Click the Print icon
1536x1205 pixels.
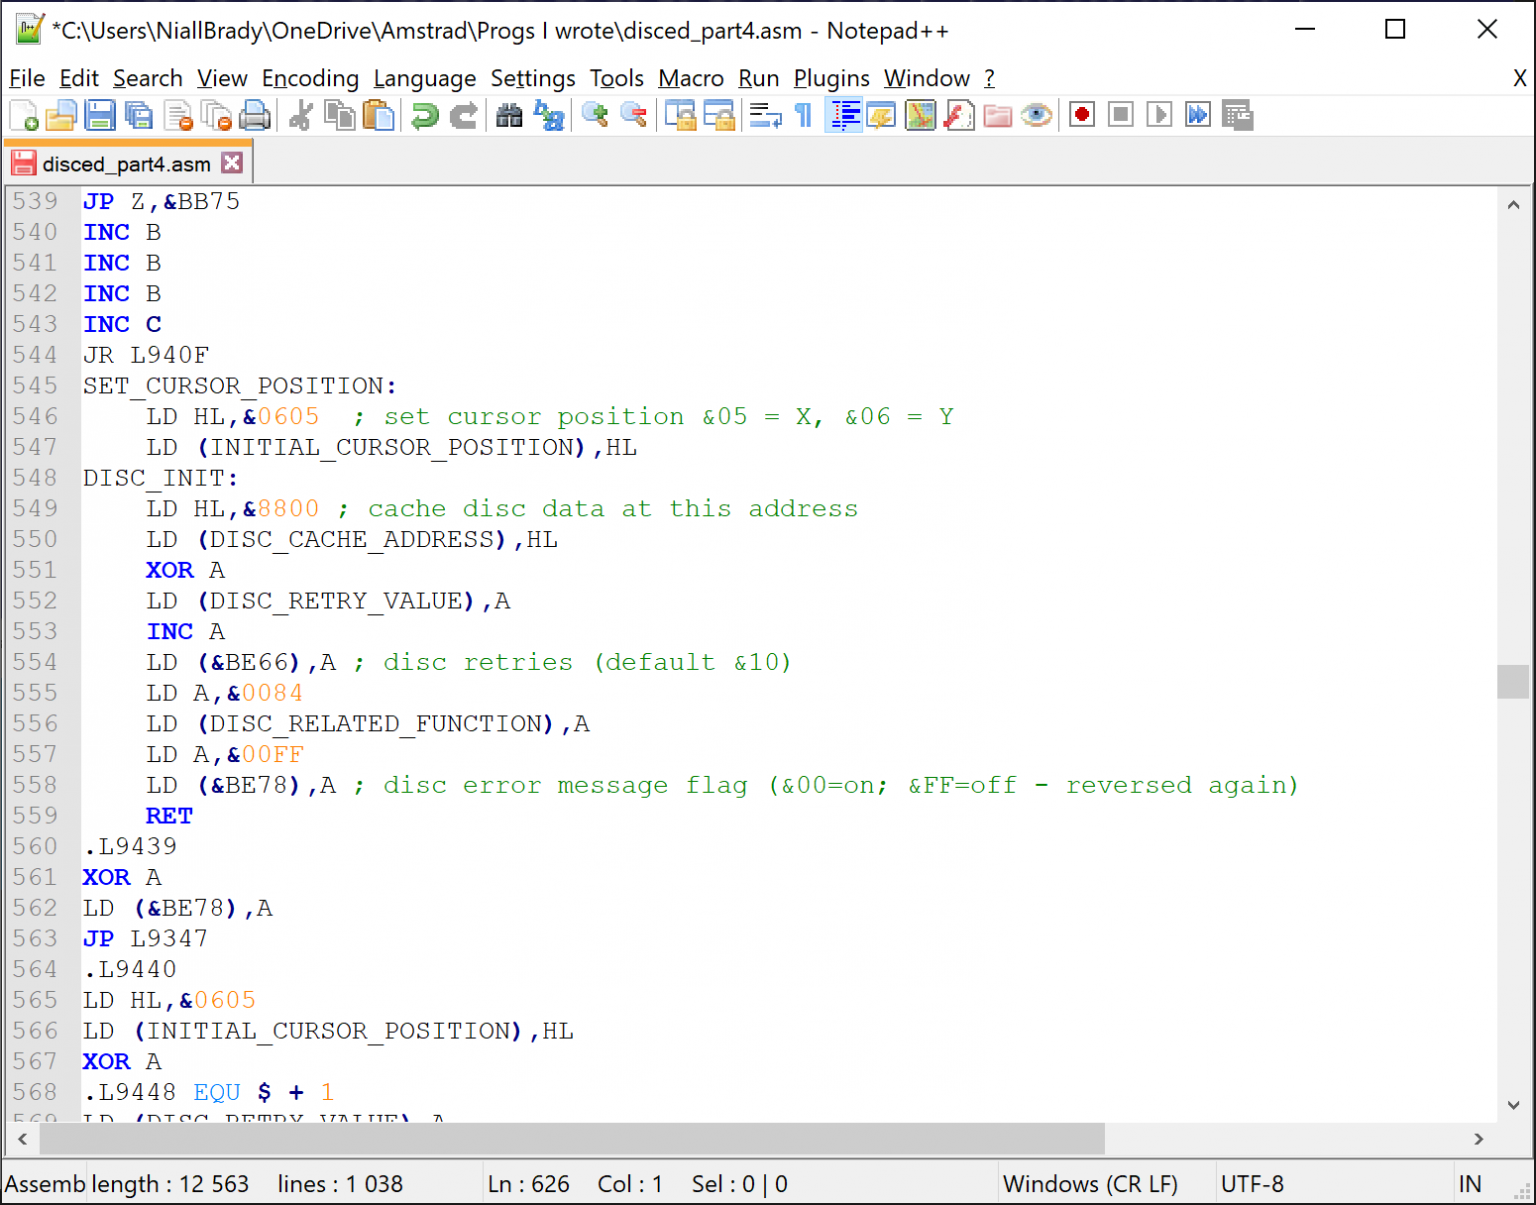(x=255, y=115)
